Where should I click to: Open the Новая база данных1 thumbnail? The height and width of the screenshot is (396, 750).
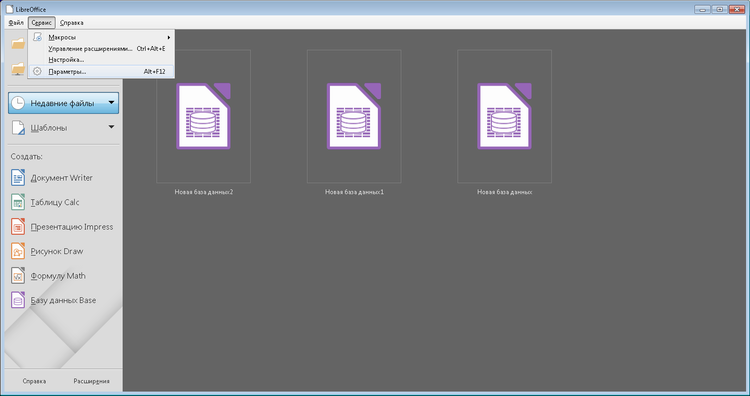point(354,116)
